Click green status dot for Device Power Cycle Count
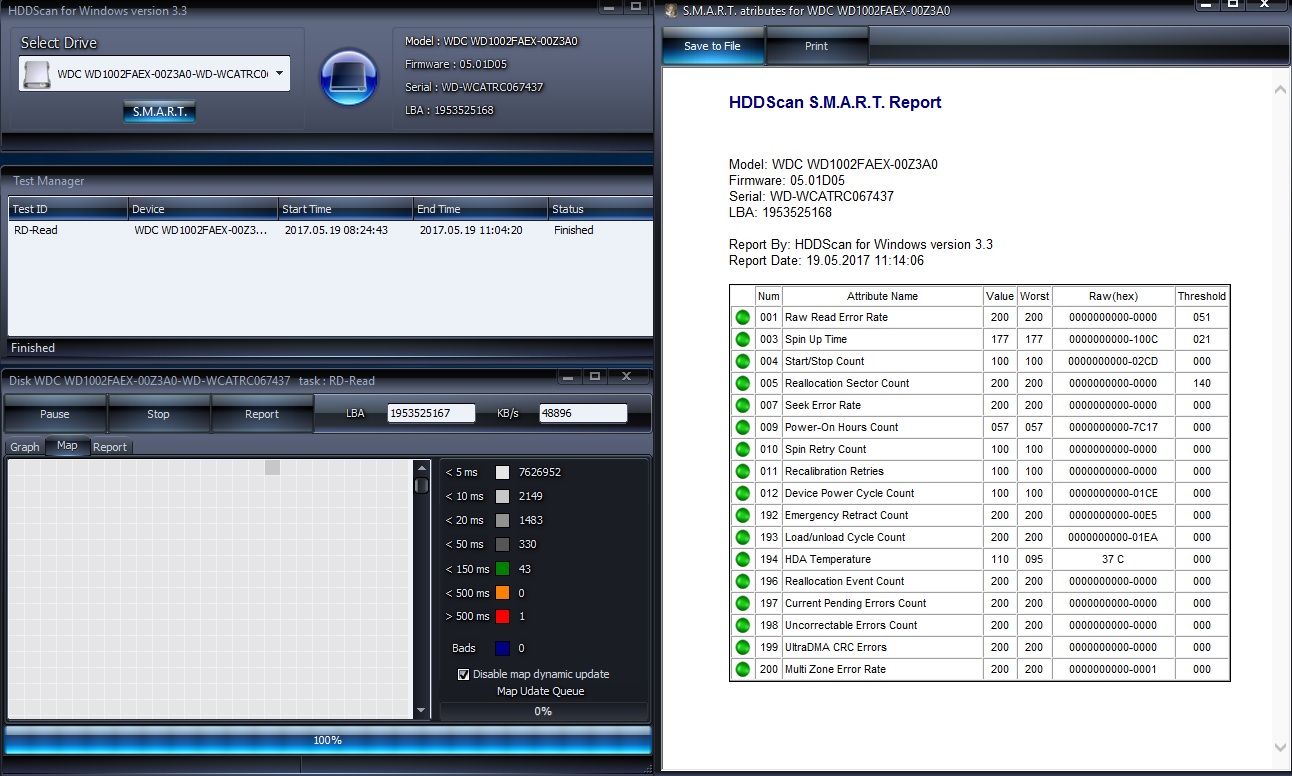The width and height of the screenshot is (1292, 776). (x=742, y=493)
